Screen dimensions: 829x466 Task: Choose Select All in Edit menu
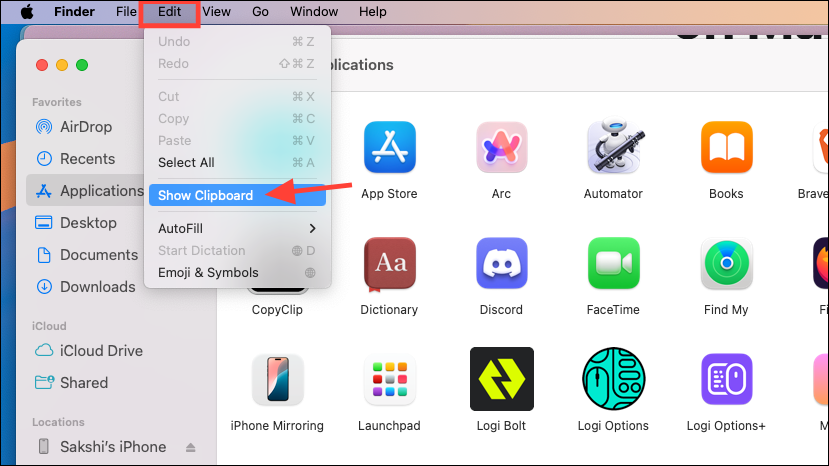click(237, 162)
